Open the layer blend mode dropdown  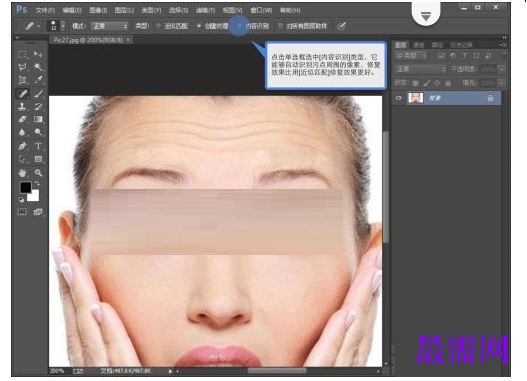(420, 69)
